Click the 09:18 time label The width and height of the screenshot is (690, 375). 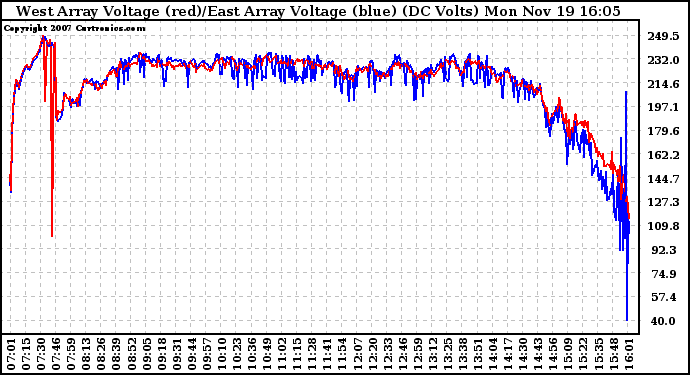(161, 354)
